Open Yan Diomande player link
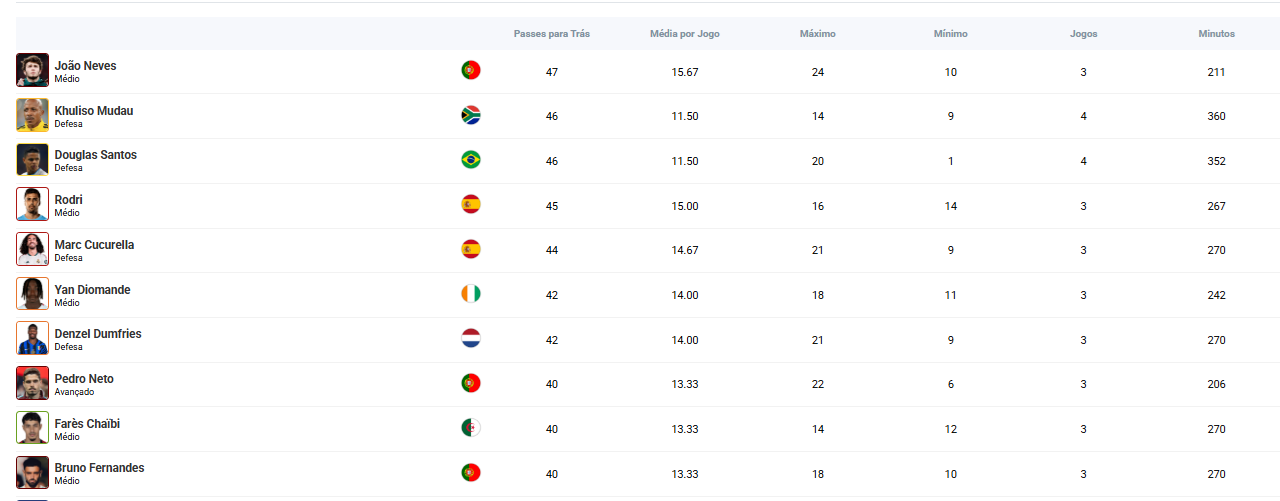 (92, 290)
